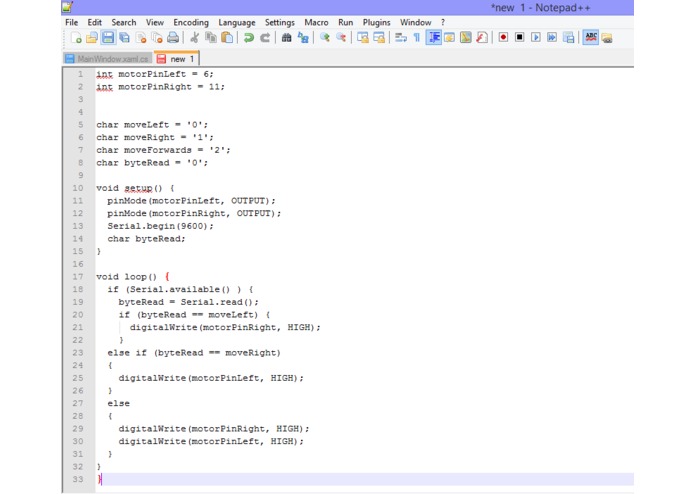Close the current document via the Close icon

point(141,38)
